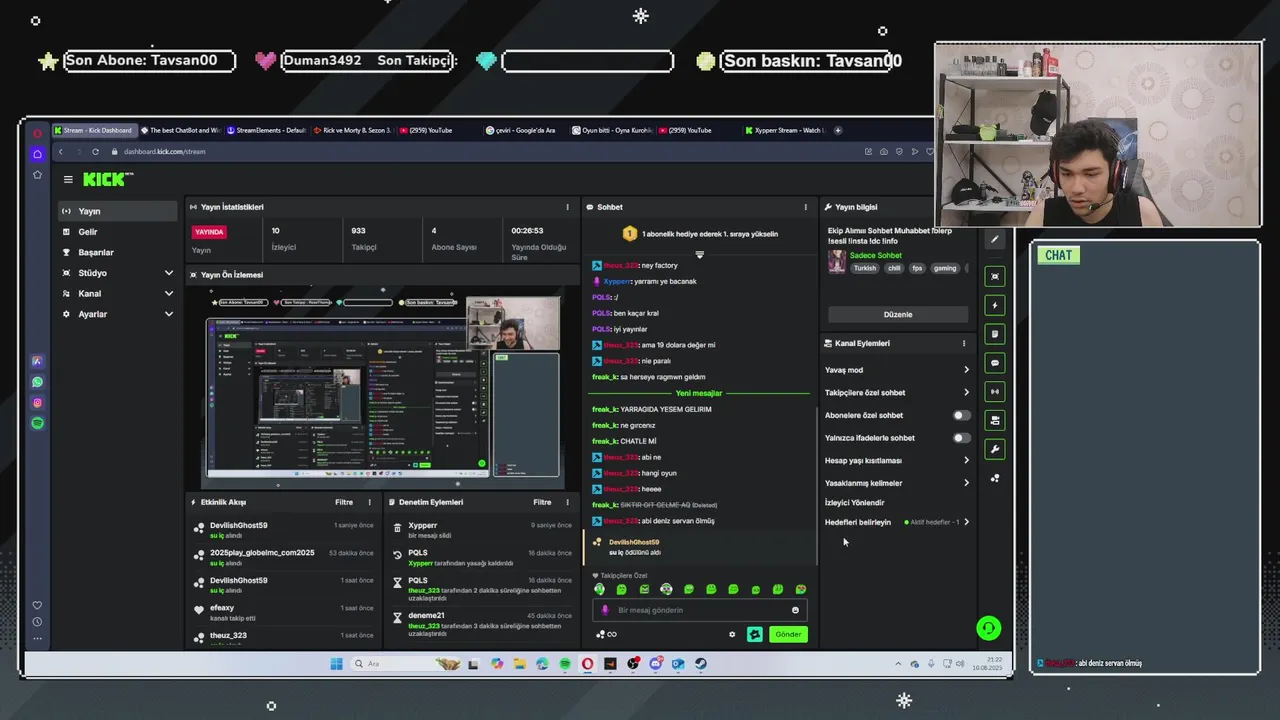Viewport: 1280px width, 720px height.
Task: Select Gelir in sidebar
Action: click(x=118, y=232)
